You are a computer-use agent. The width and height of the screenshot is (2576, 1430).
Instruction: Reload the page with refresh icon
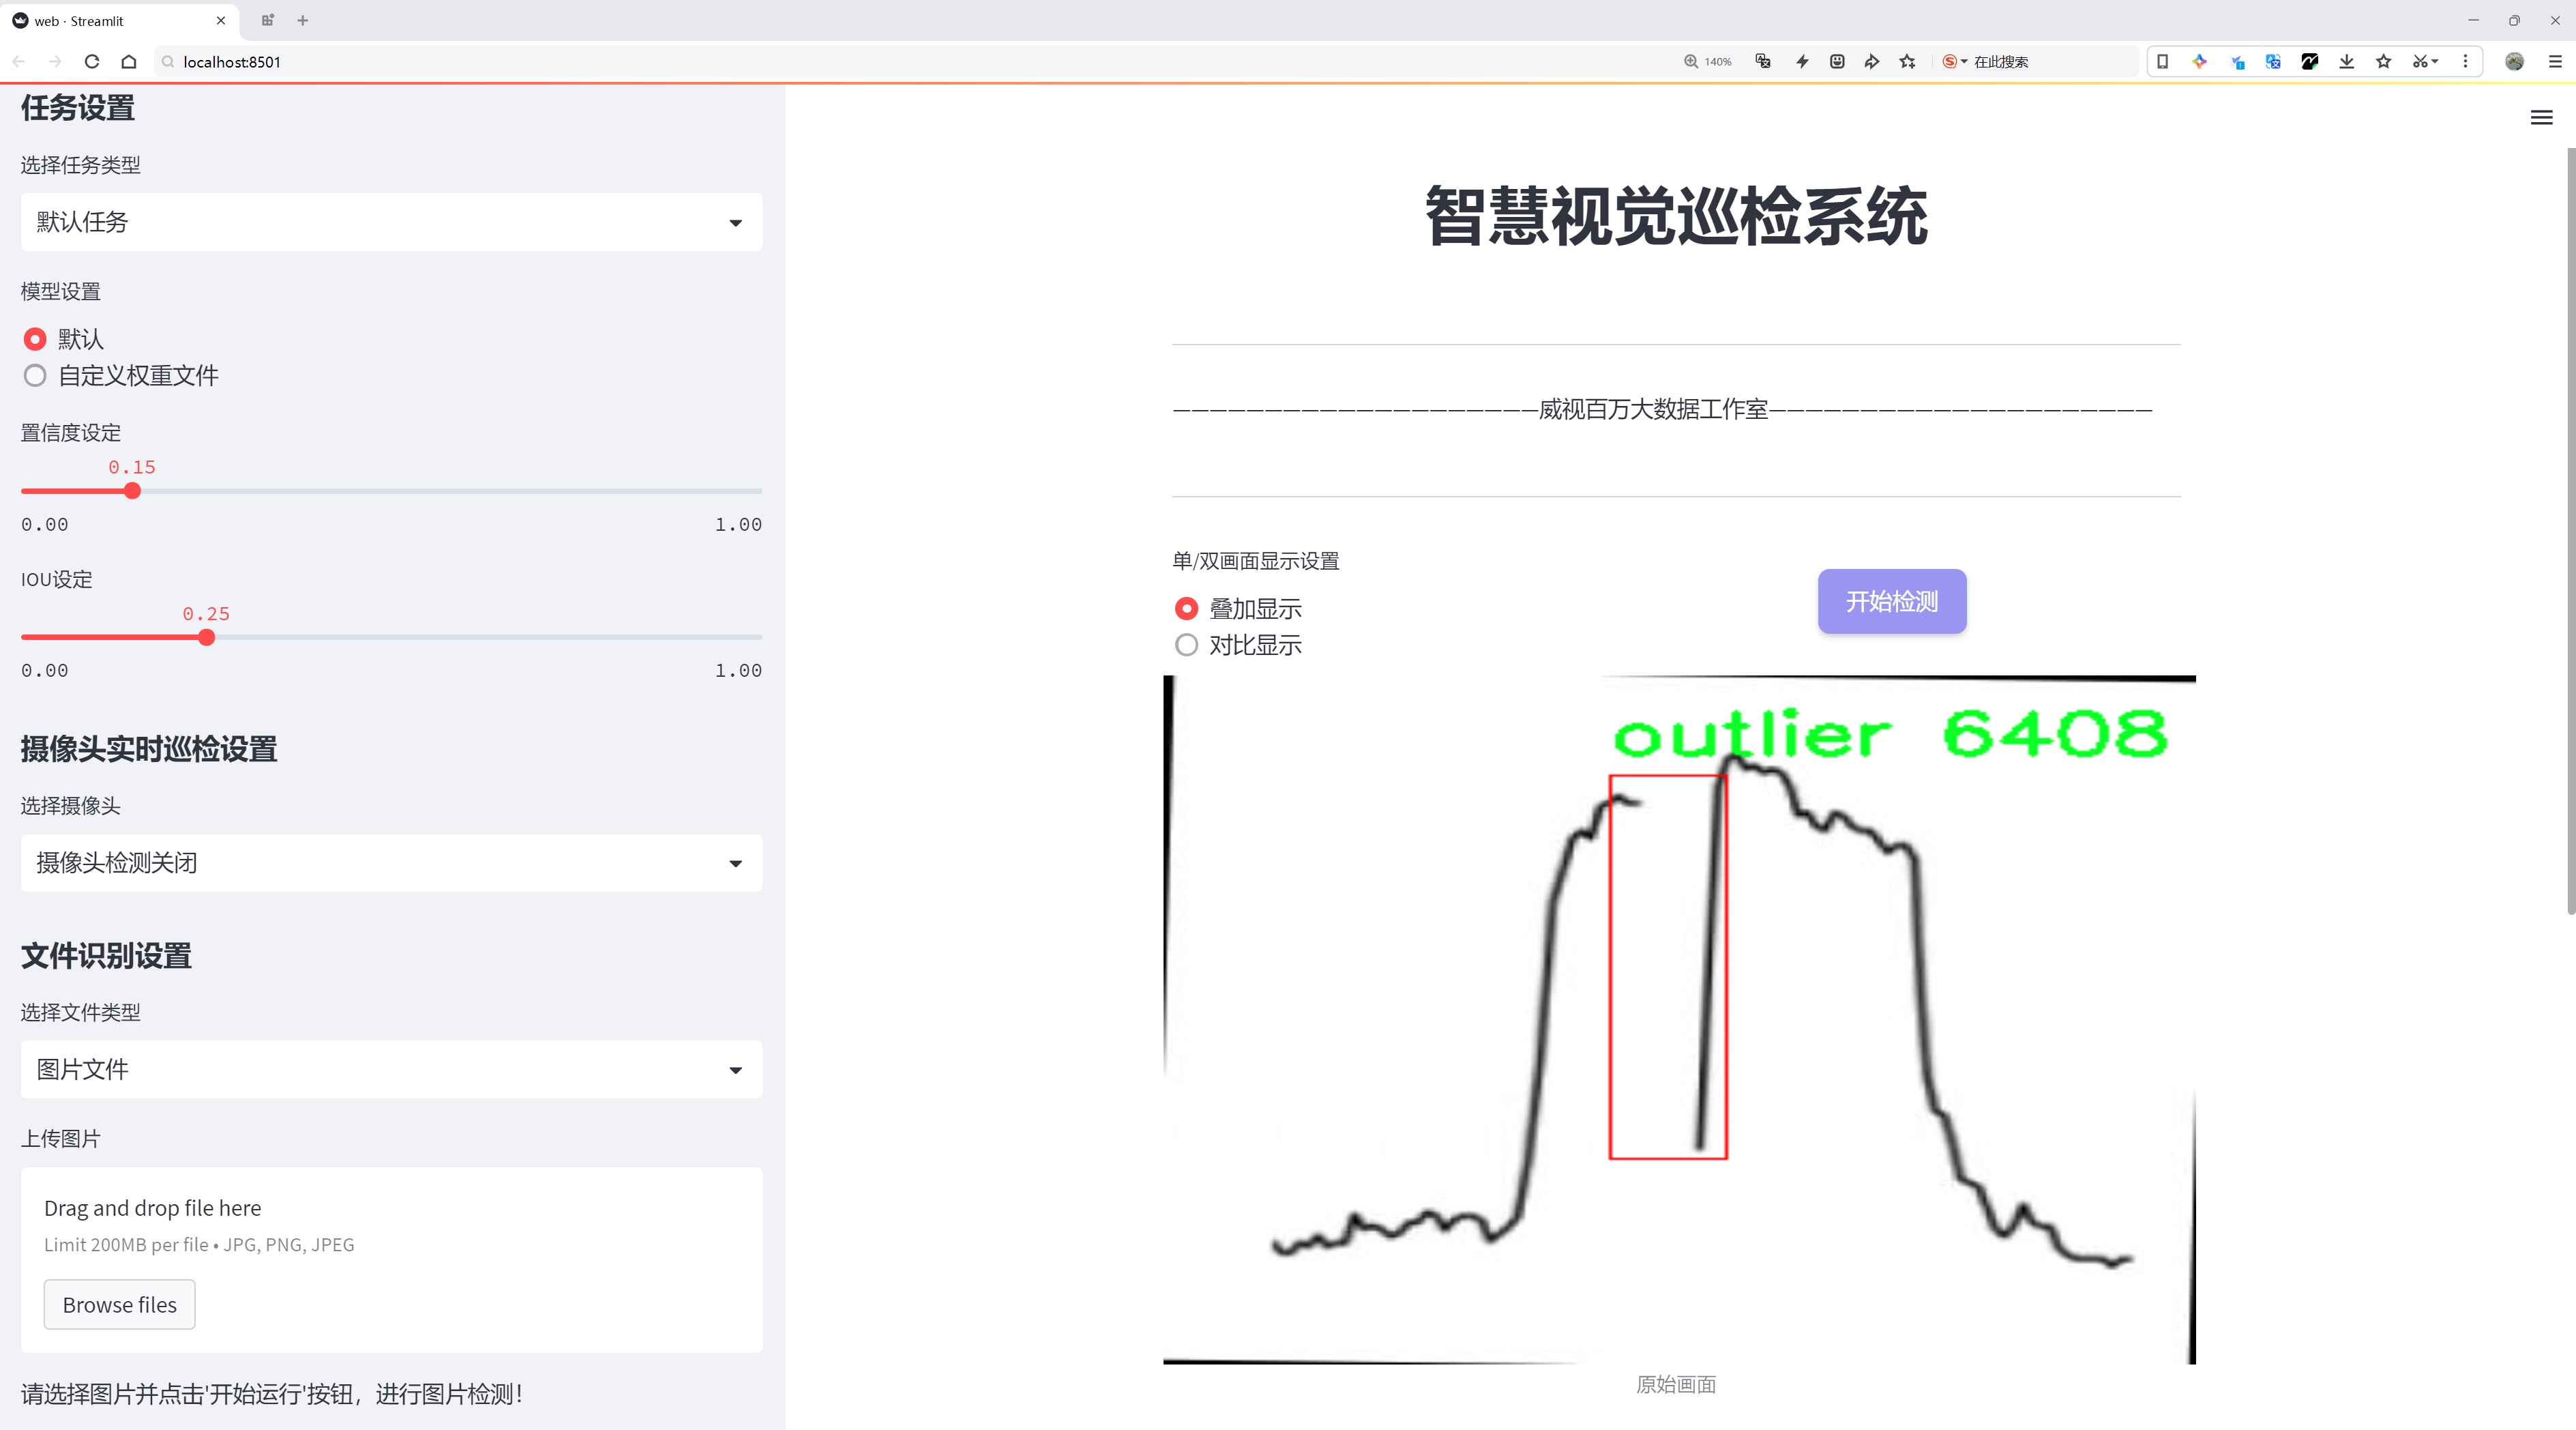point(92,62)
